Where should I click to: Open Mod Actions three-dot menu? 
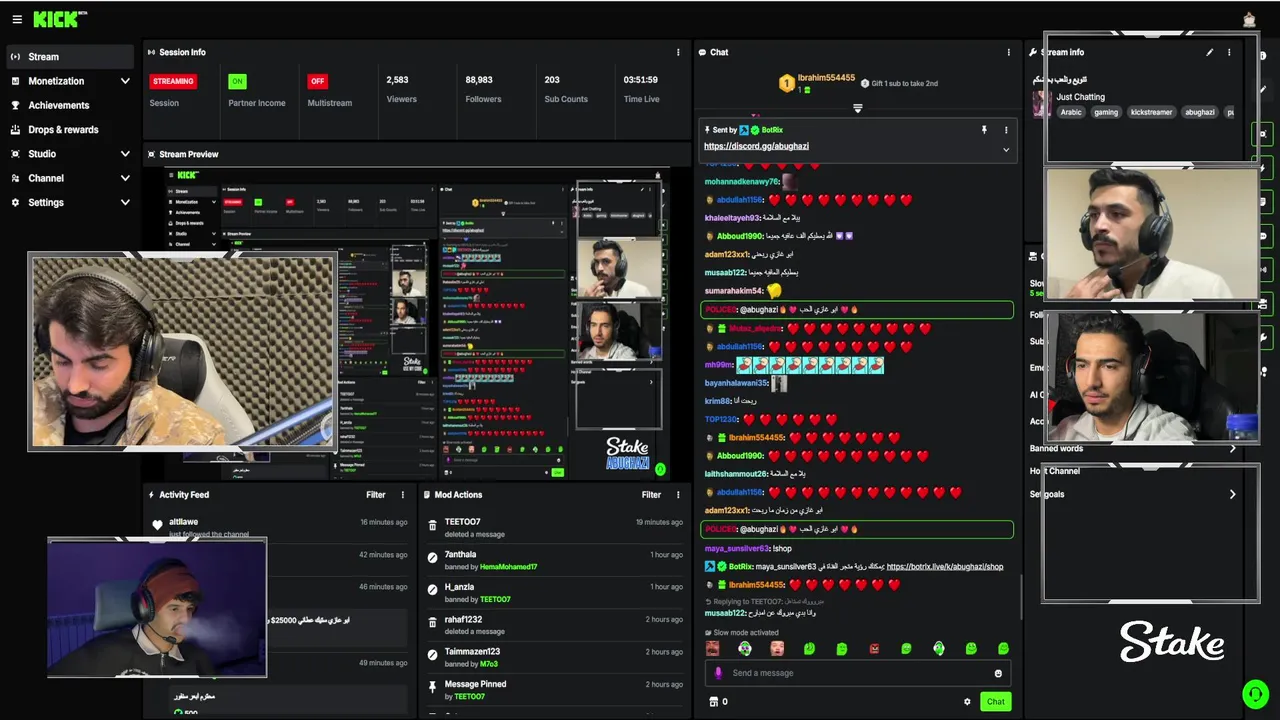coord(678,494)
